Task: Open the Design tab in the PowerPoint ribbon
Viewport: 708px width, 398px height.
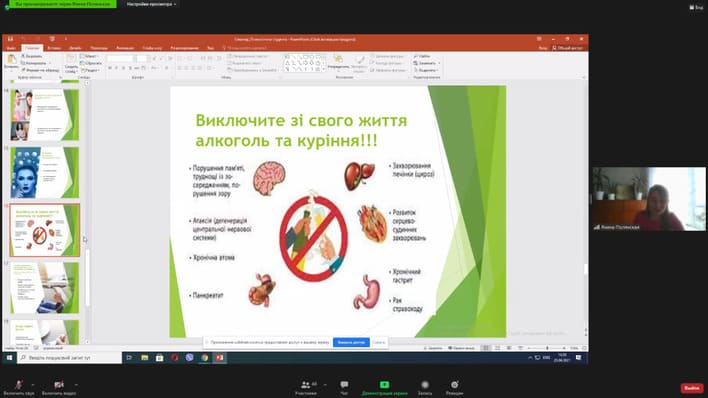Action: 75,48
